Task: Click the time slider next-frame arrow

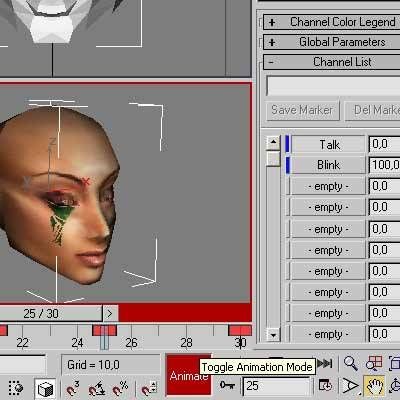Action: (110, 314)
